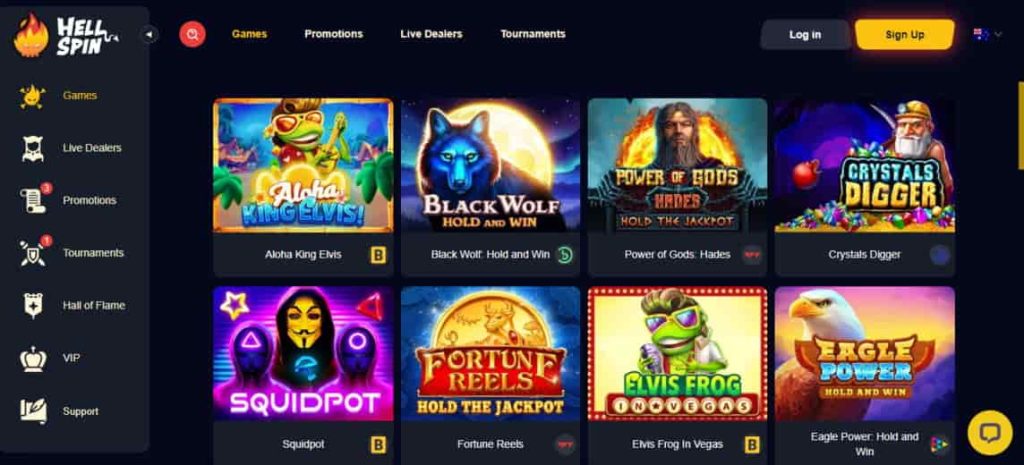Open the Hall of Flame sidebar icon

pyautogui.click(x=33, y=306)
